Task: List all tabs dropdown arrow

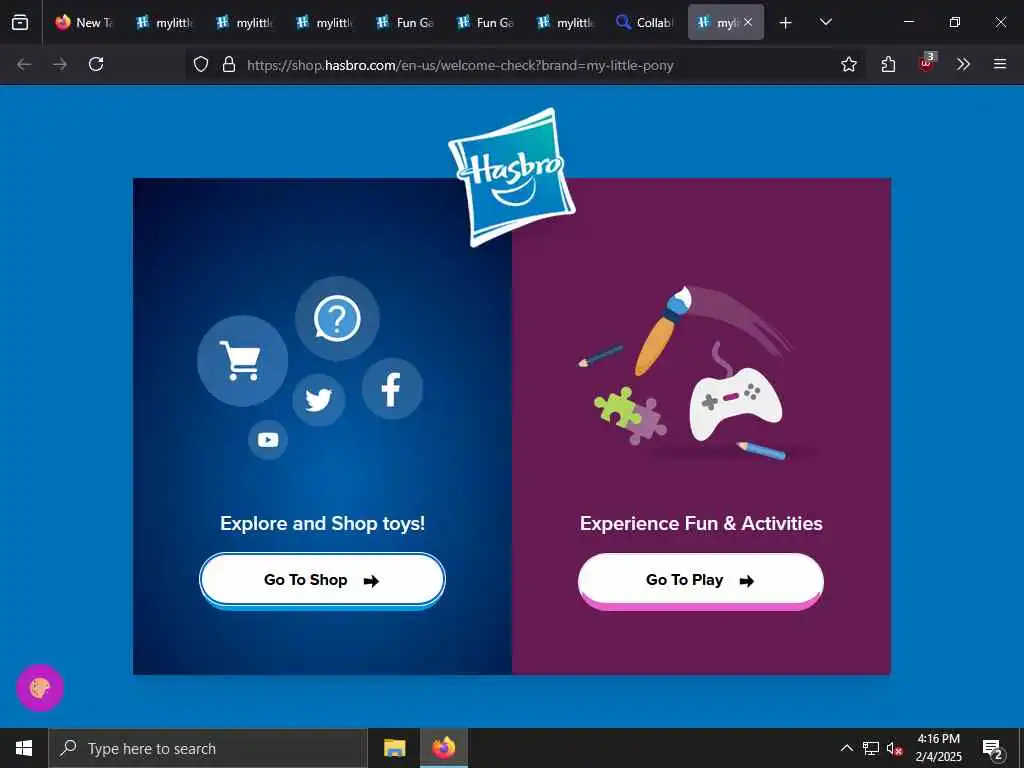Action: (825, 22)
